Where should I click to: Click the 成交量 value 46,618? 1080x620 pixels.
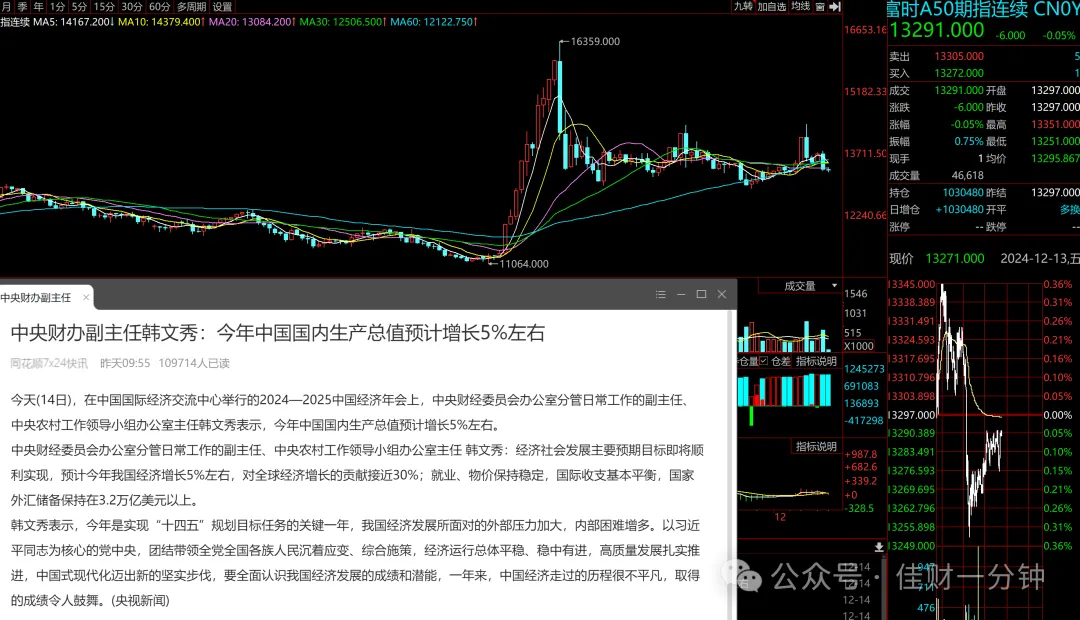[x=968, y=176]
